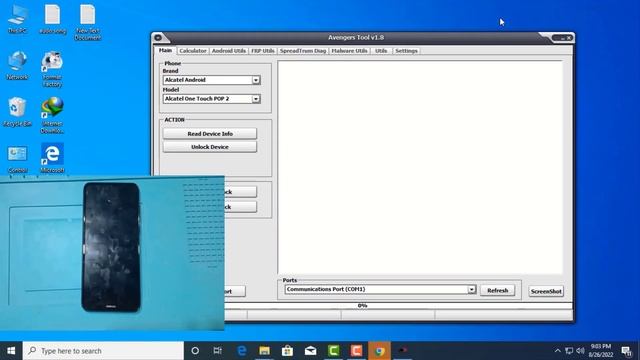Switch to the FRP Utils tab

pos(262,51)
